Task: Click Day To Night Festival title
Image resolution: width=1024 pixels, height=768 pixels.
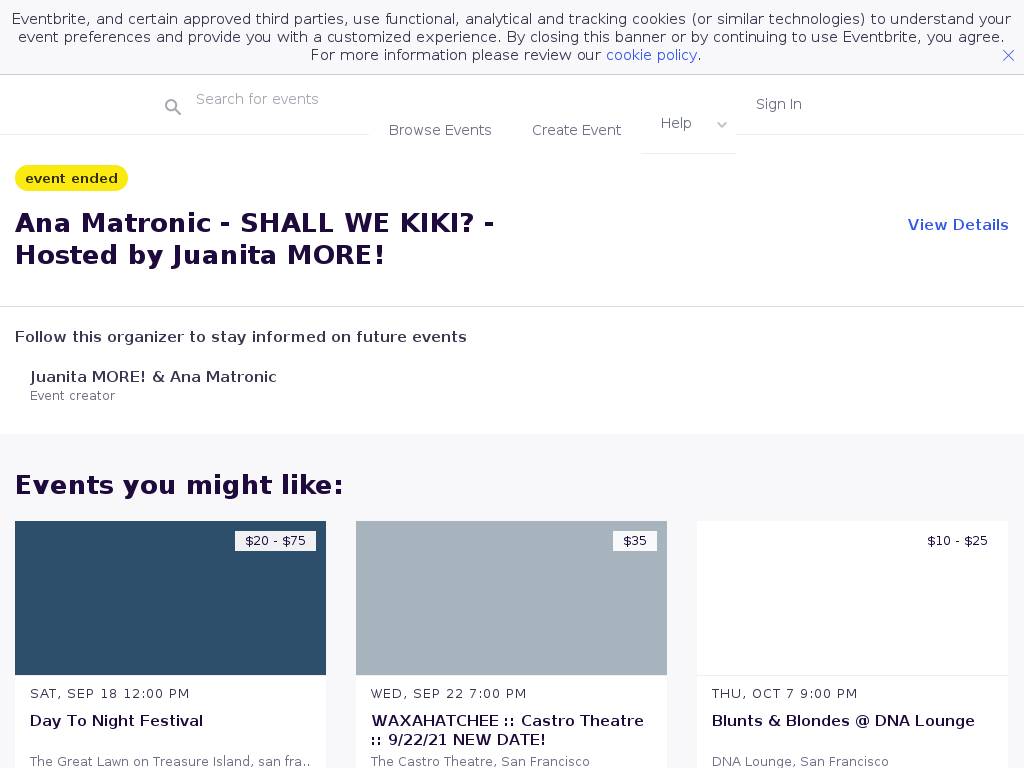Action: pyautogui.click(x=116, y=721)
